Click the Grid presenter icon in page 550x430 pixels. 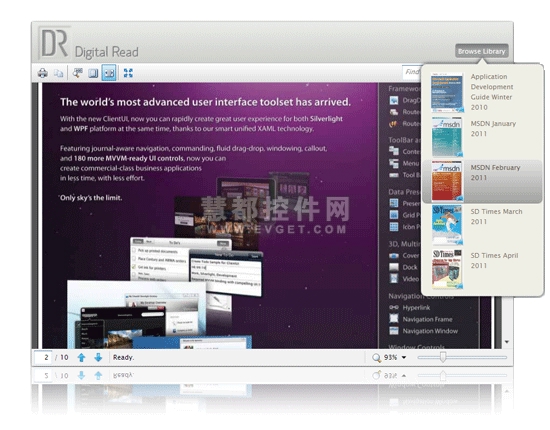pyautogui.click(x=394, y=215)
